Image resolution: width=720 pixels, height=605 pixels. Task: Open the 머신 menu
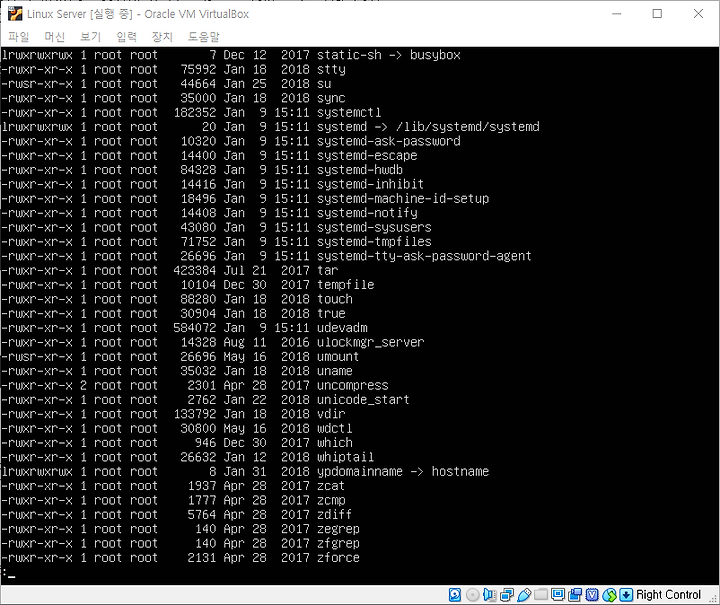click(54, 37)
